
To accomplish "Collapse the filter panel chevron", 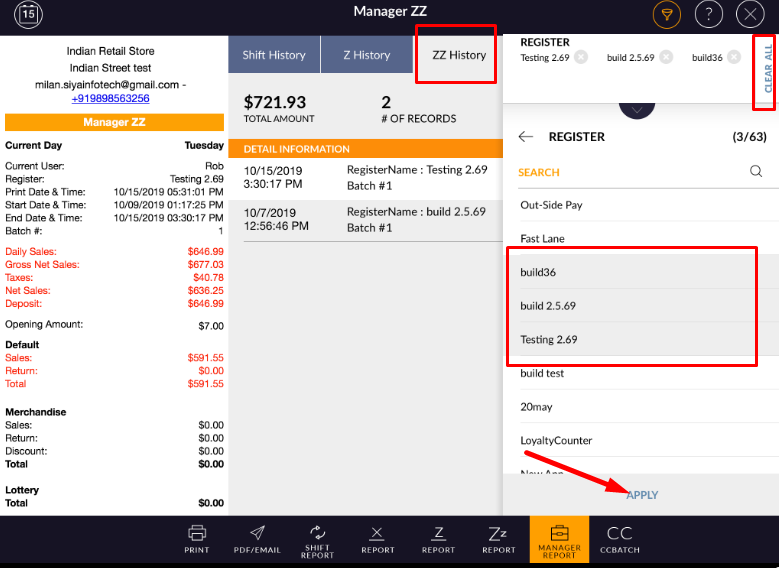I will point(637,107).
